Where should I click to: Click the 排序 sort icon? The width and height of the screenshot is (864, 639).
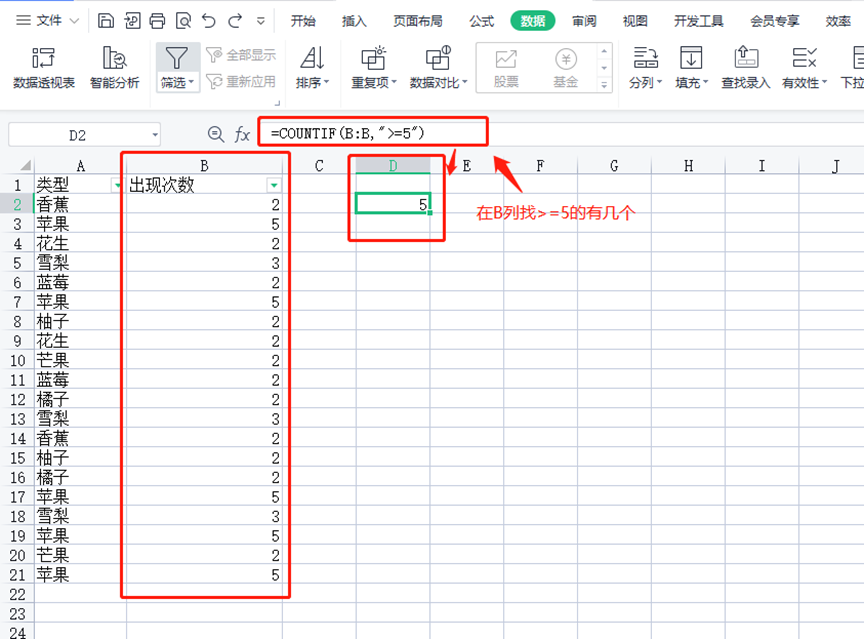coord(312,57)
